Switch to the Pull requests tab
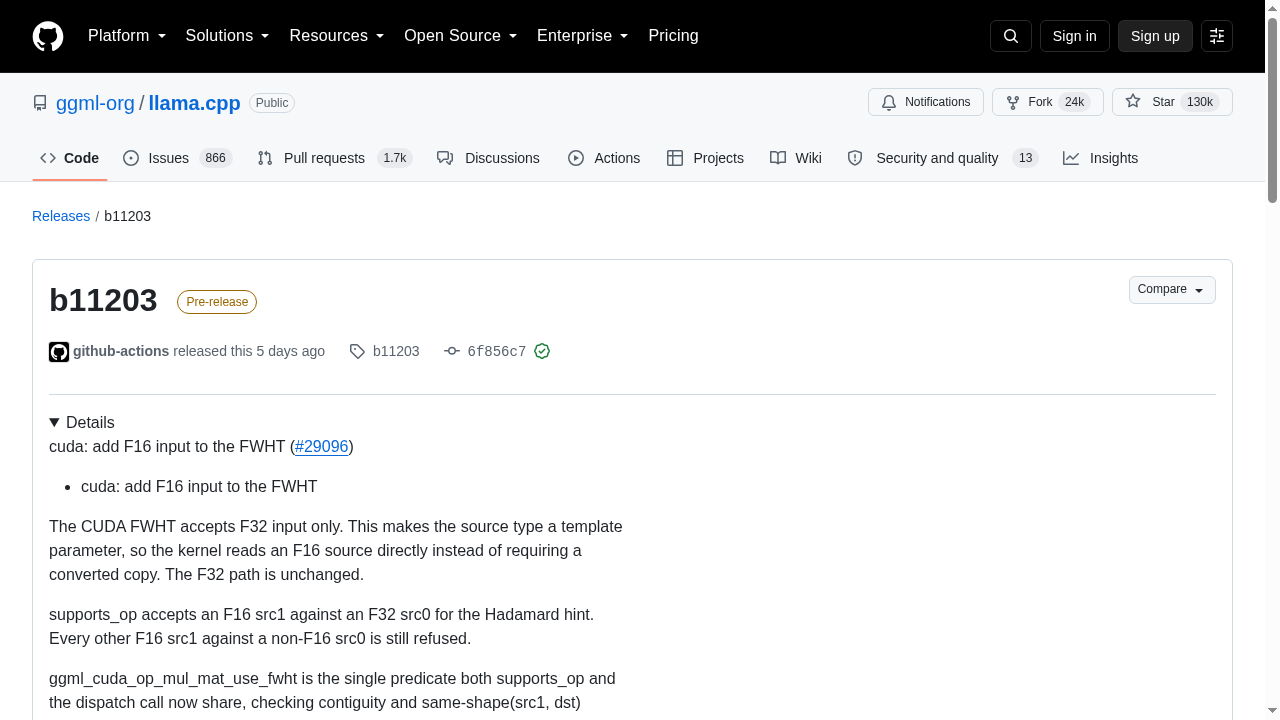 click(x=334, y=158)
